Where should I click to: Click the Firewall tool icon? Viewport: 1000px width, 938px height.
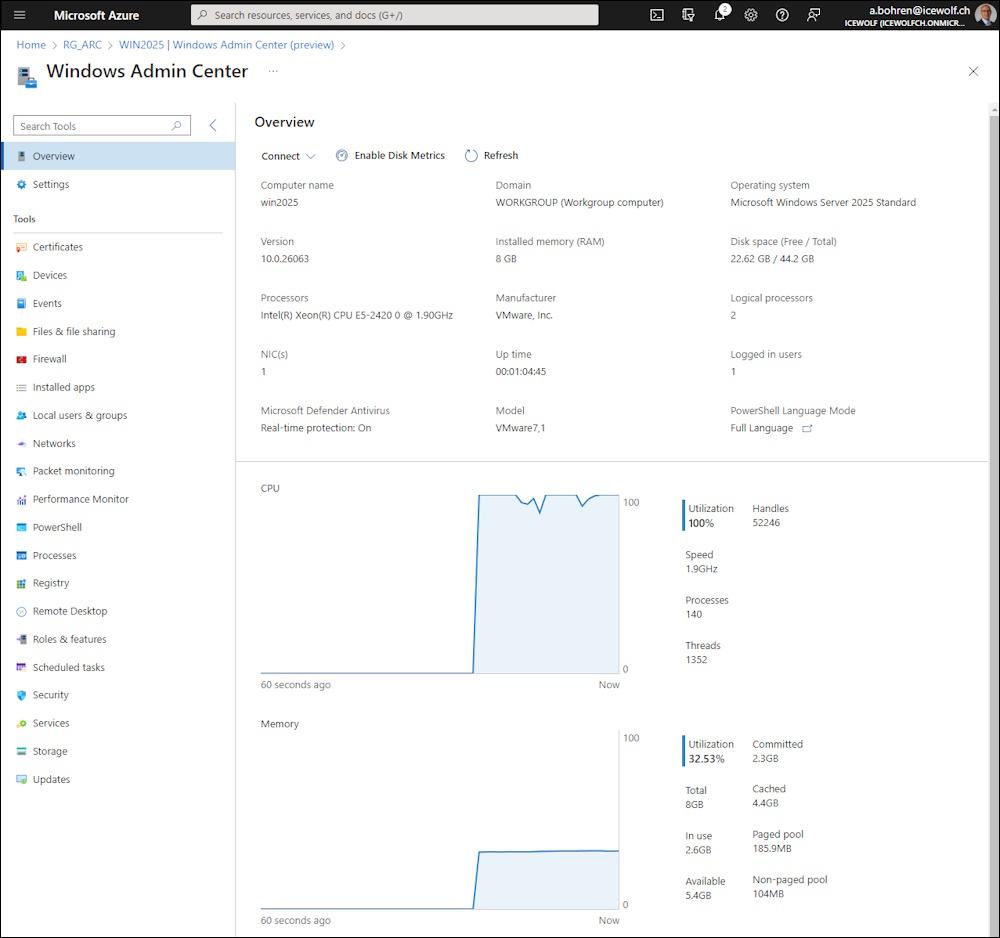point(21,359)
